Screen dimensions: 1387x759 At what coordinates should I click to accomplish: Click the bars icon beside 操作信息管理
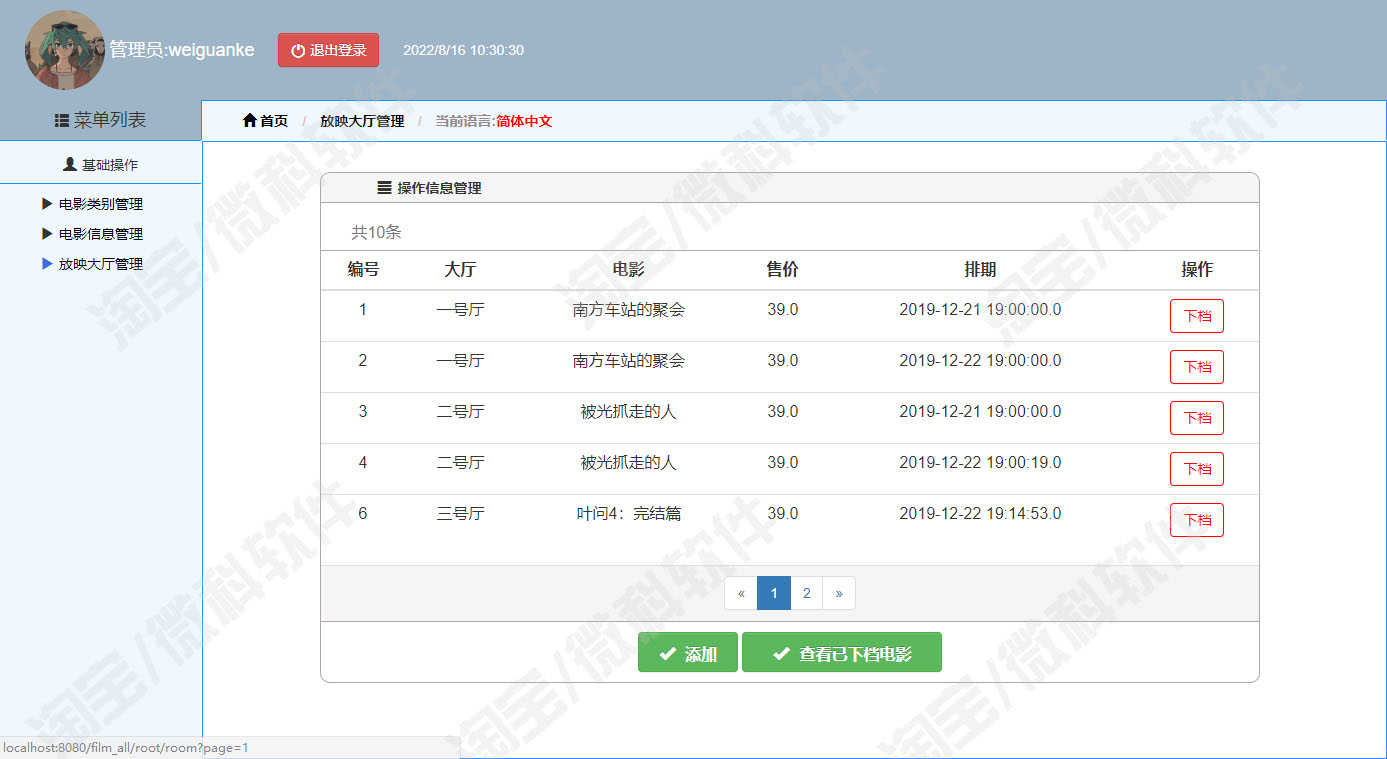[384, 187]
